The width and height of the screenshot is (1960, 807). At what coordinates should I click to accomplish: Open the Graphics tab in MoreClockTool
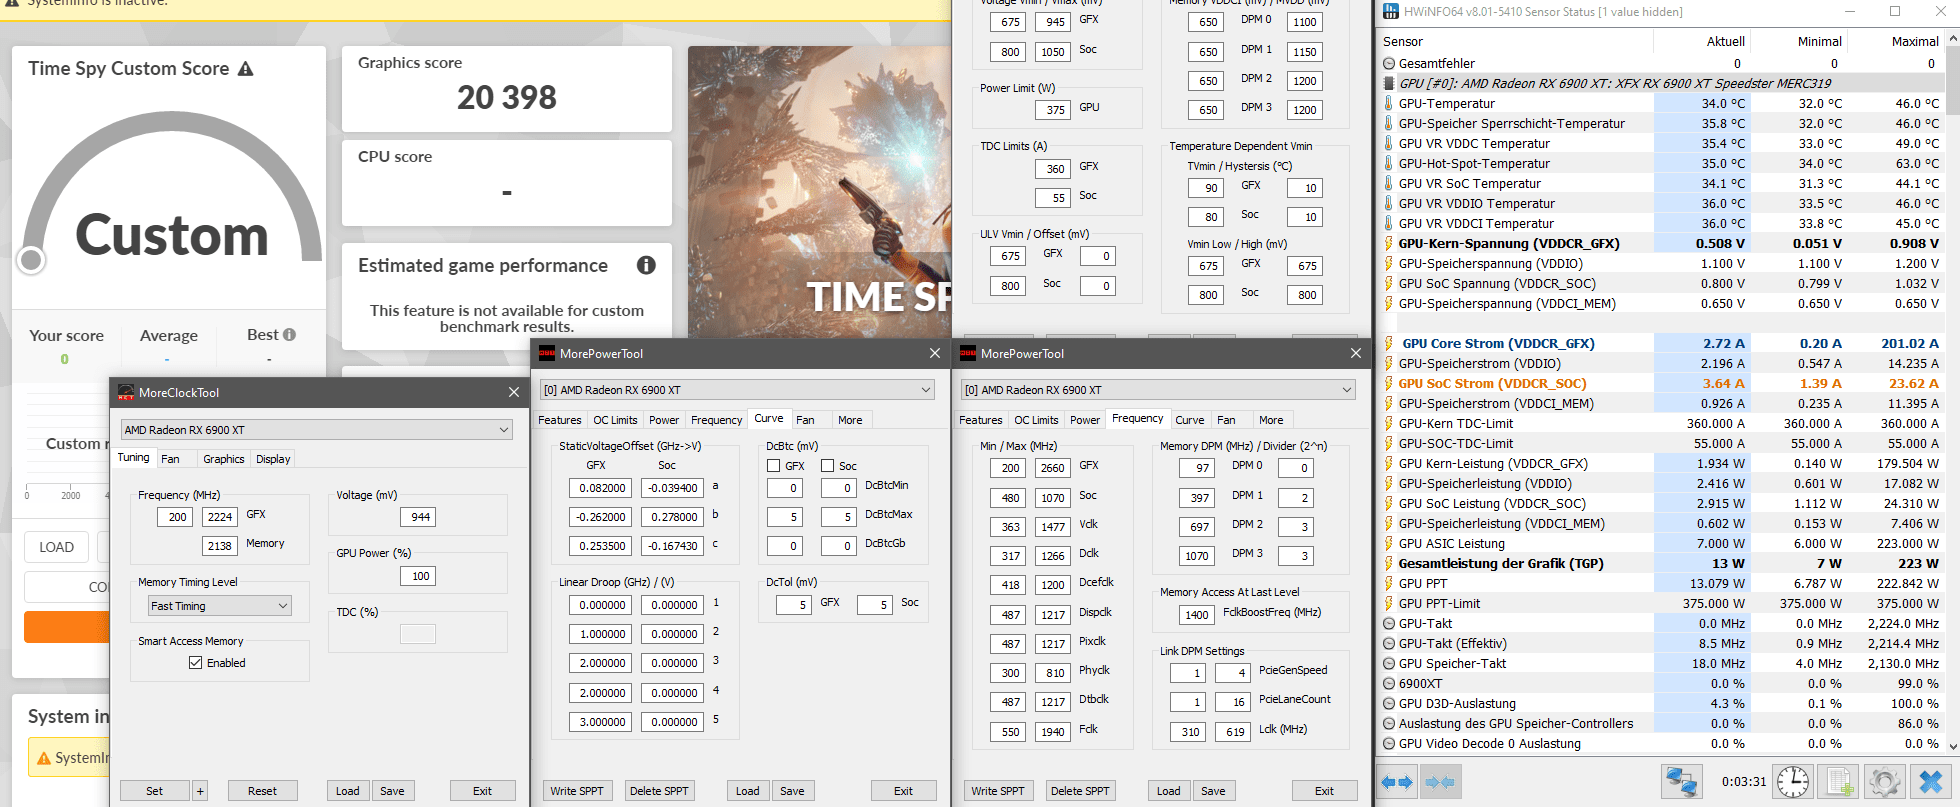(223, 459)
